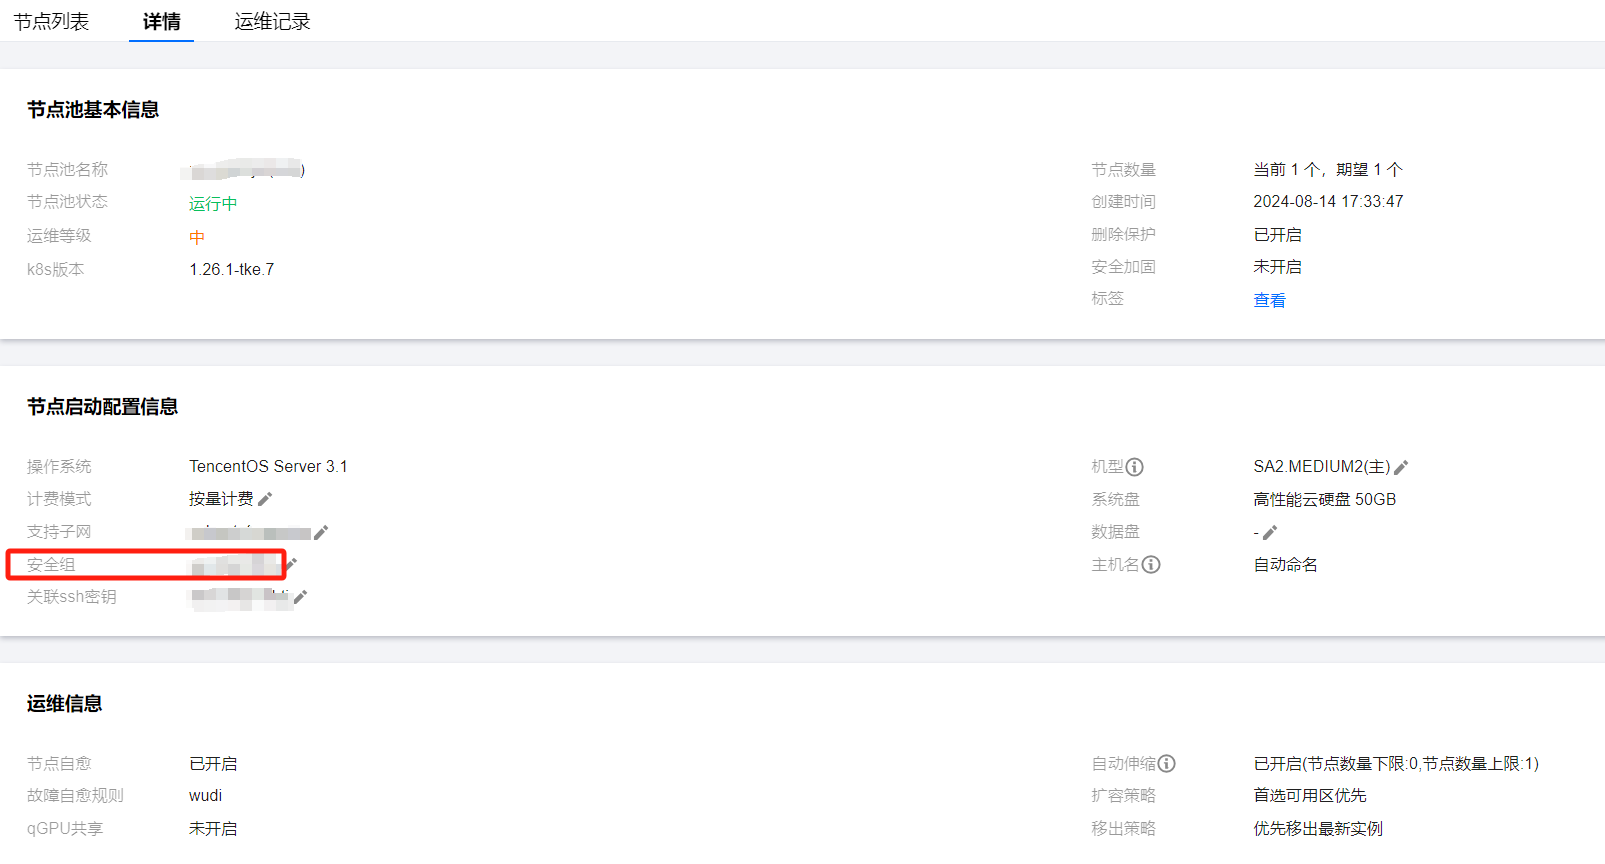Open the 运维记录 tab
Image resolution: width=1605 pixels, height=864 pixels.
coord(272,21)
